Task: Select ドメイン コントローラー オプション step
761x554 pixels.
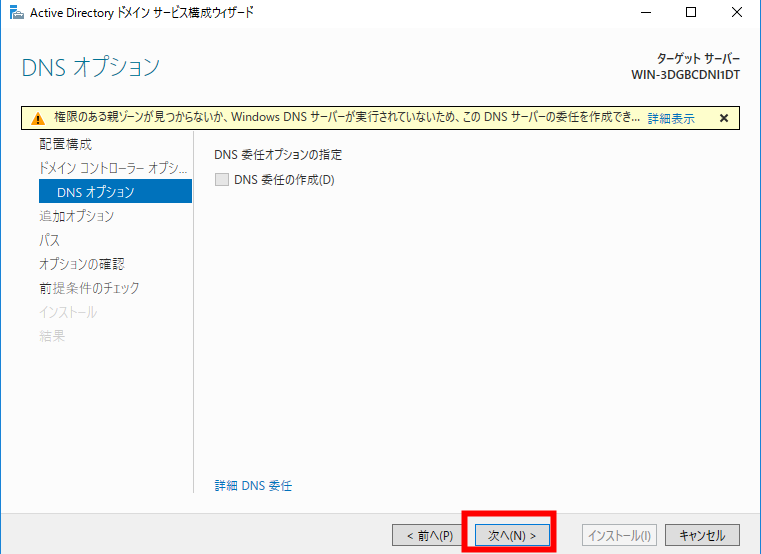Action: click(x=113, y=168)
